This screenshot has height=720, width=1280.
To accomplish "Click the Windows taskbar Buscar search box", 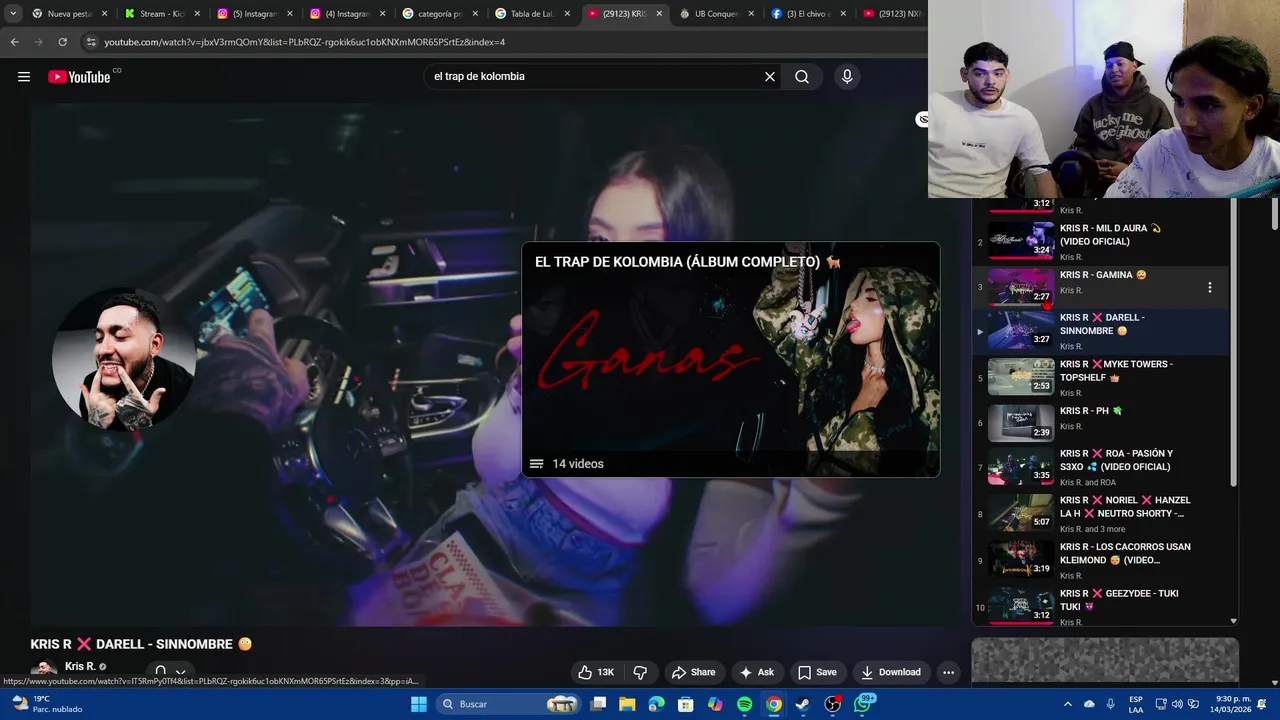I will 510,704.
